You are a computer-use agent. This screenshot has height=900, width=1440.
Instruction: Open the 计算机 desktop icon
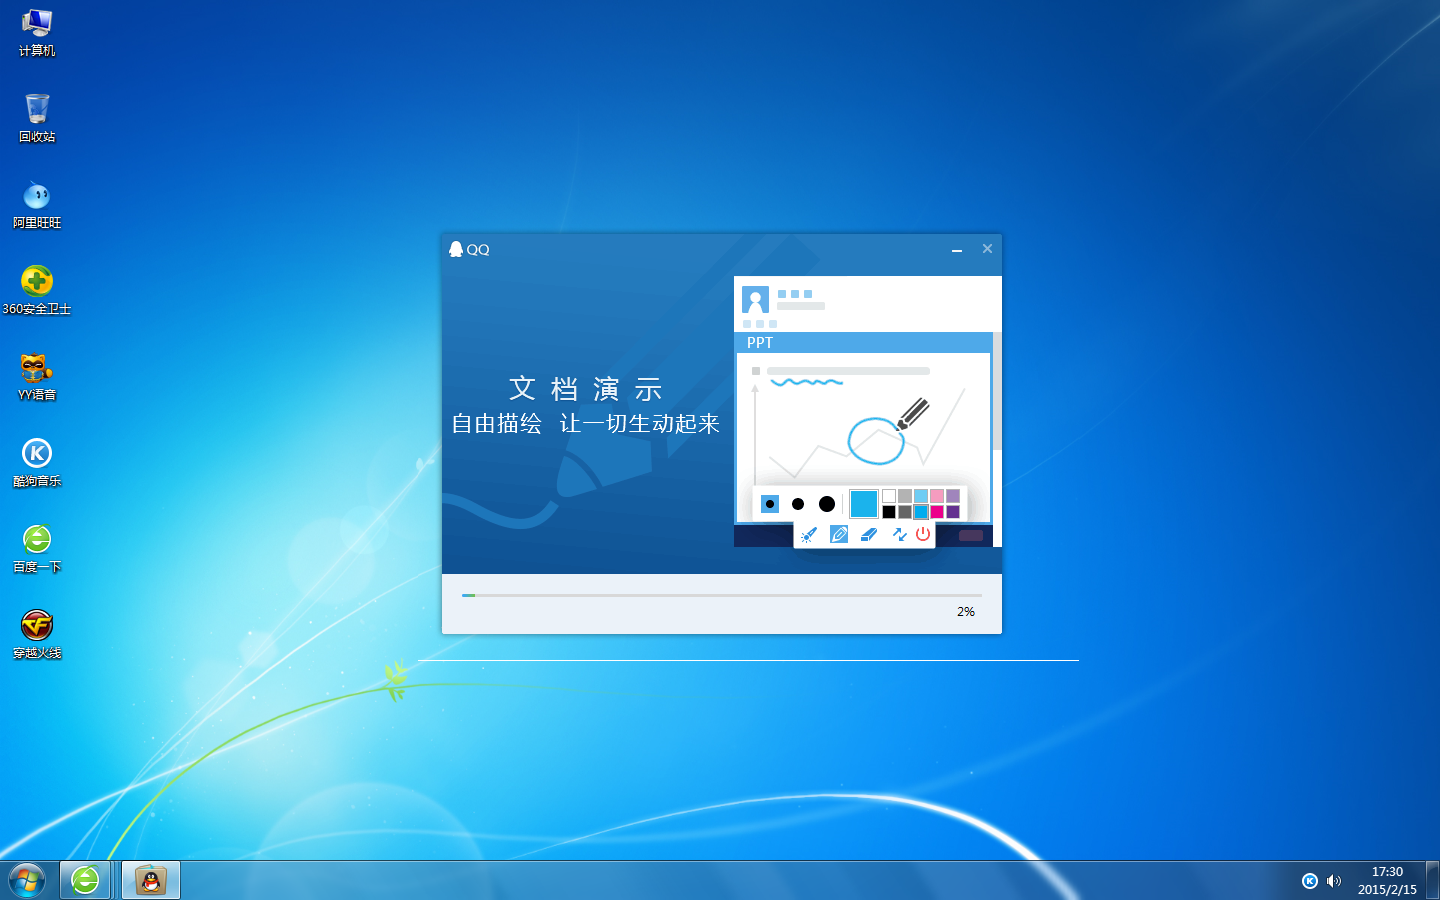click(x=37, y=32)
